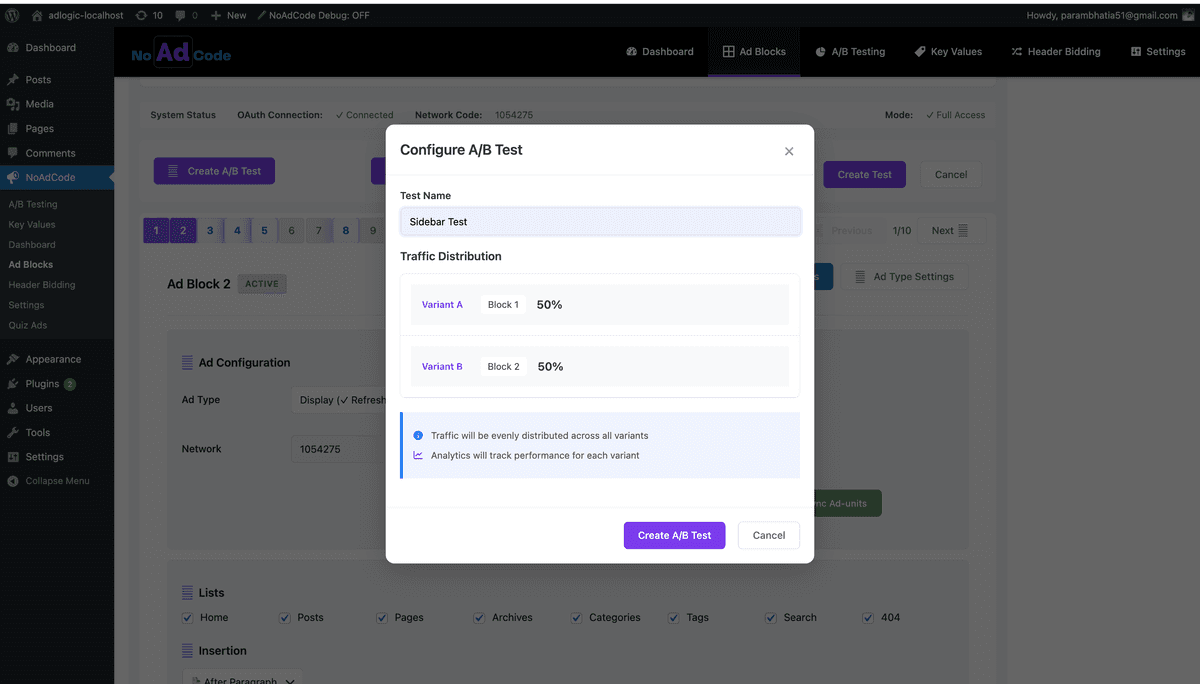This screenshot has height=684, width=1200.
Task: Open the NoAdCode Debug toggle in the admin bar
Action: 316,15
